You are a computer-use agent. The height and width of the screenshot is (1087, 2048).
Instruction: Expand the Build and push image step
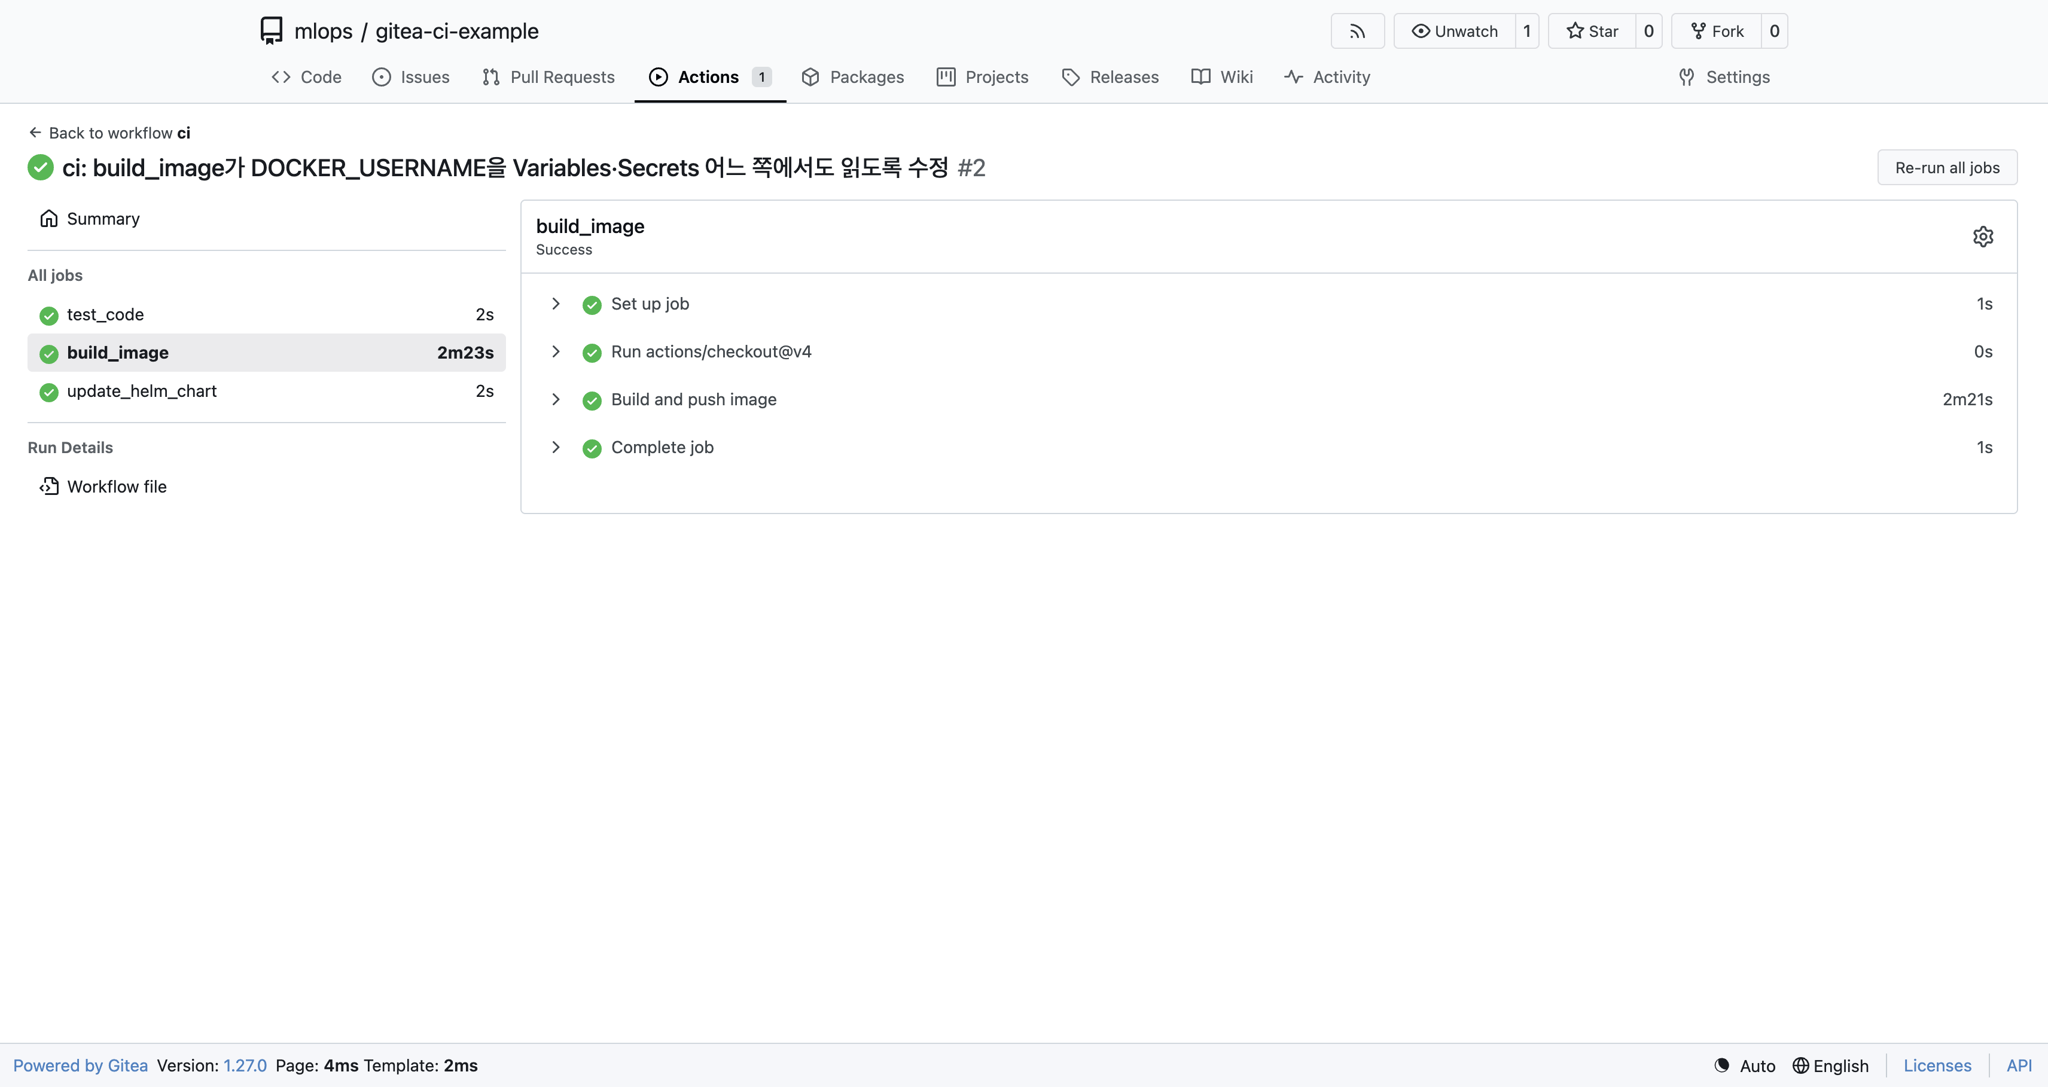pos(556,400)
